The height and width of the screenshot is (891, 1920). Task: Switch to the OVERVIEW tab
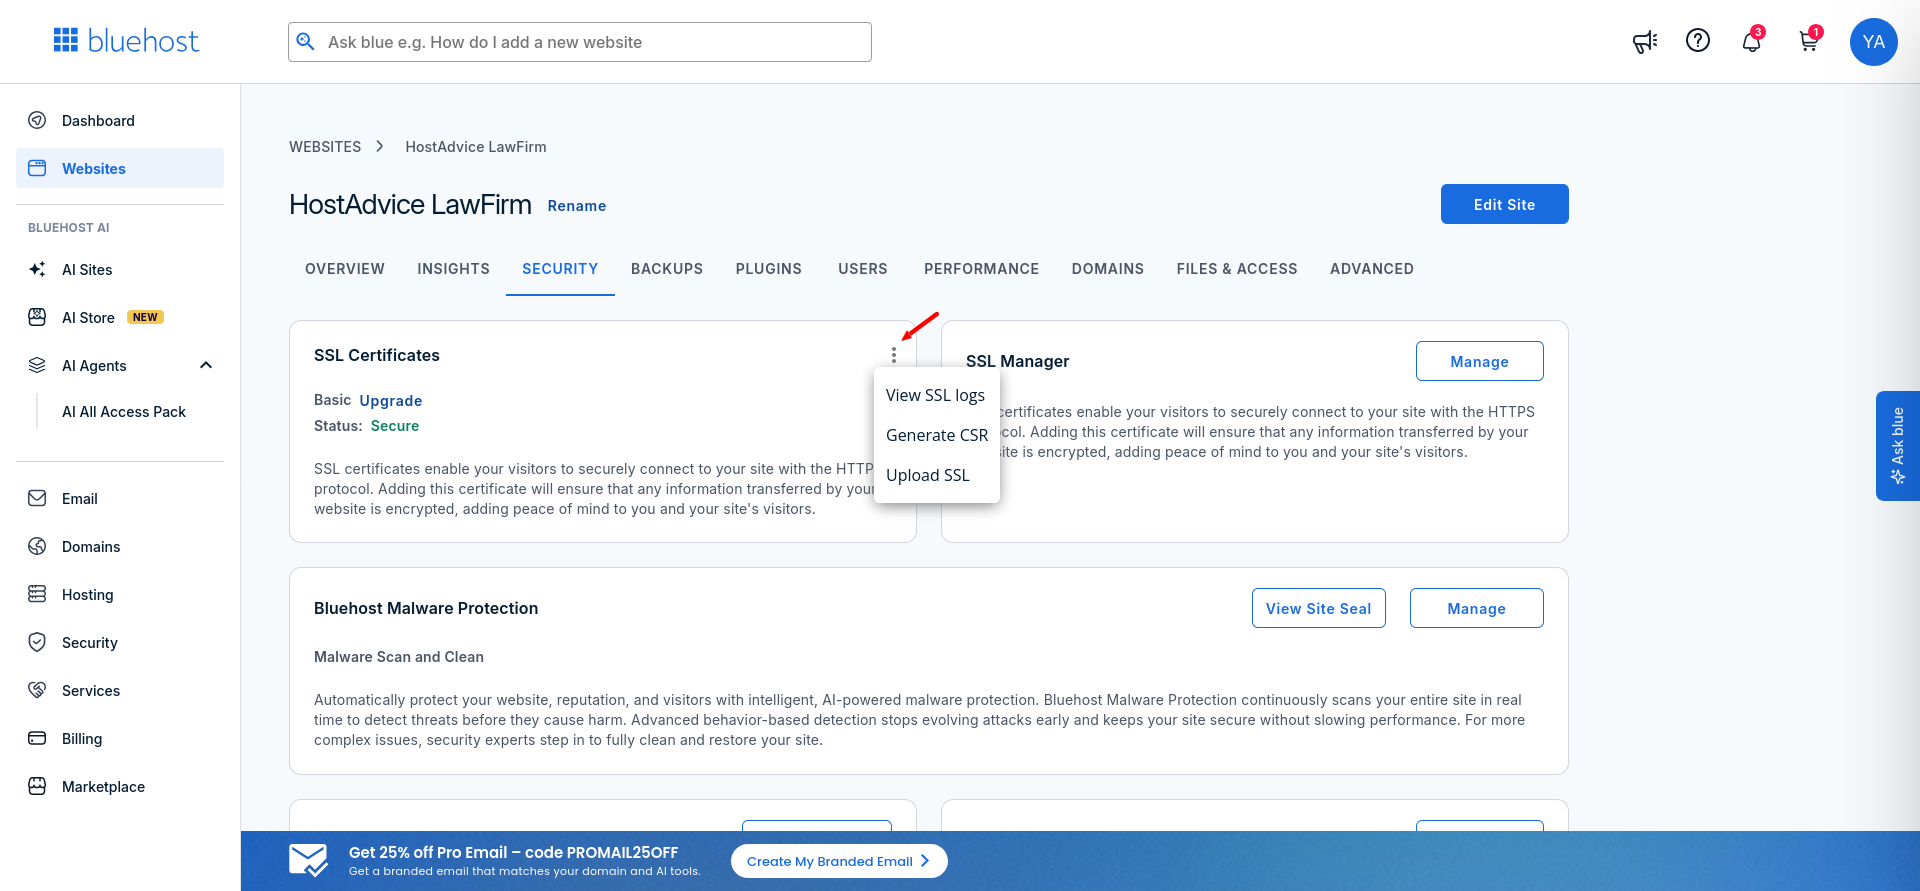tap(345, 269)
